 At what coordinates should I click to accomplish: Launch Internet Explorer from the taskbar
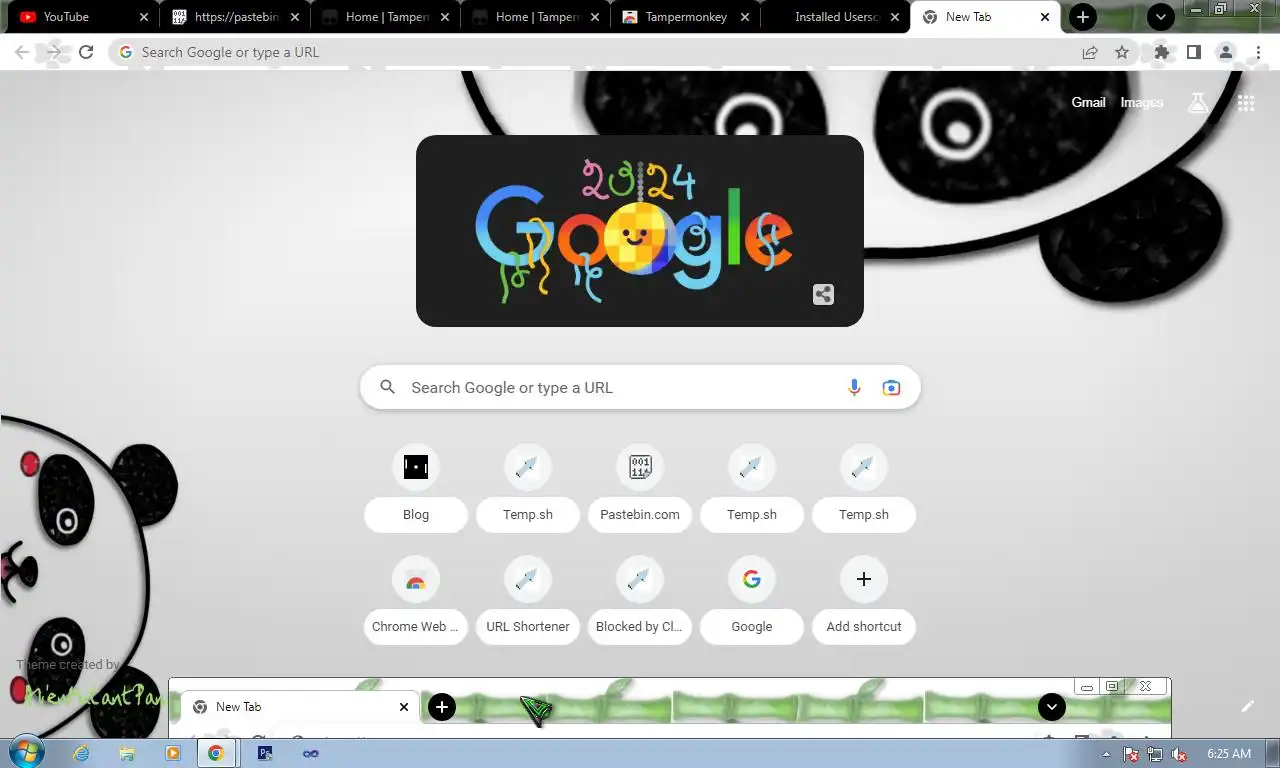(x=82, y=753)
